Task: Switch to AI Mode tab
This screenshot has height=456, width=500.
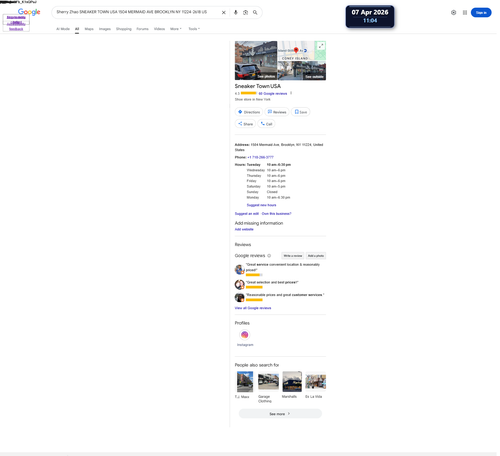Action: (63, 29)
